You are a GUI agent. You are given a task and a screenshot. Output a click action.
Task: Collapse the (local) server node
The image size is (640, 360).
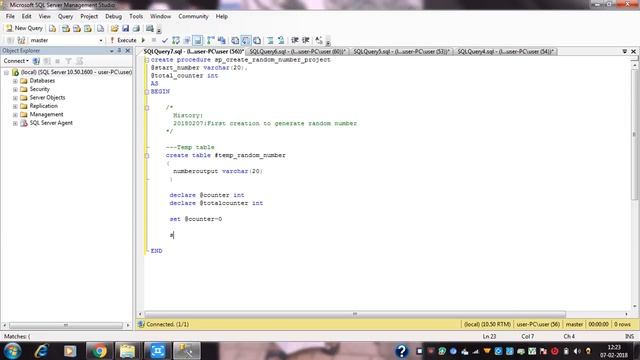6,72
